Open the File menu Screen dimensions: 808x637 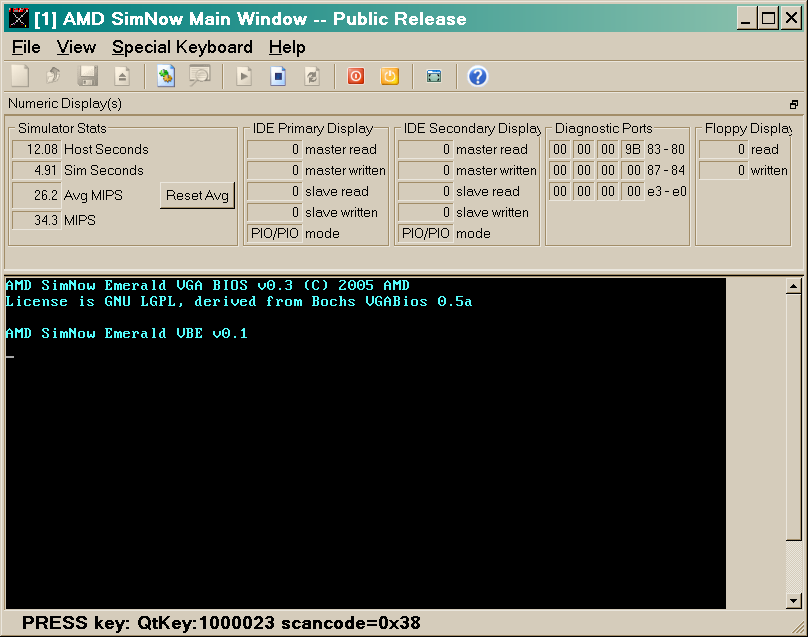(x=26, y=47)
